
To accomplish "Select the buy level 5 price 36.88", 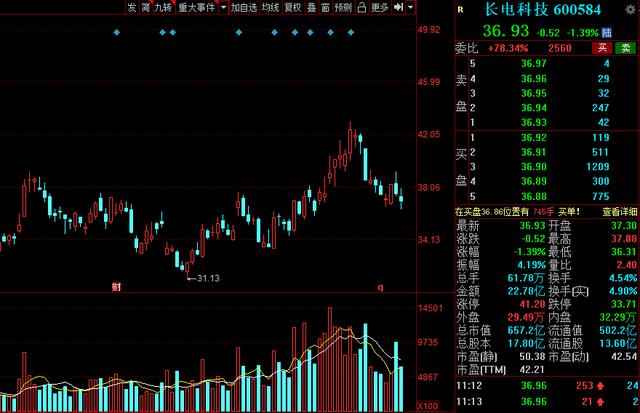I will click(533, 196).
